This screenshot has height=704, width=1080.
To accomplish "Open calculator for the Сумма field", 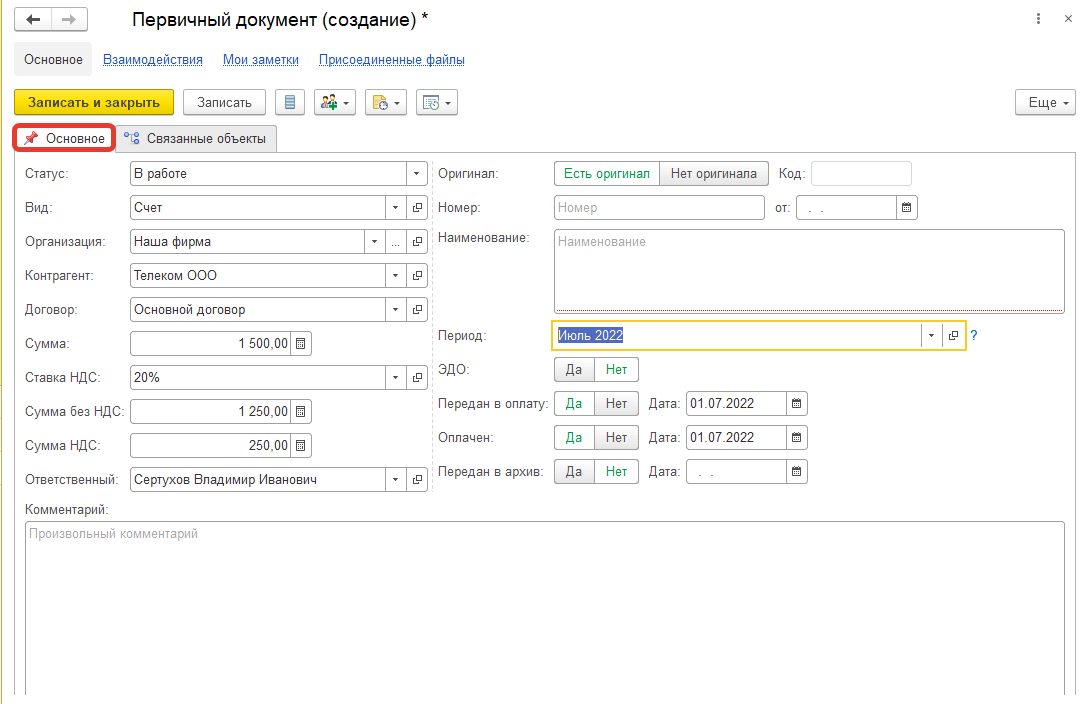I will coord(301,344).
